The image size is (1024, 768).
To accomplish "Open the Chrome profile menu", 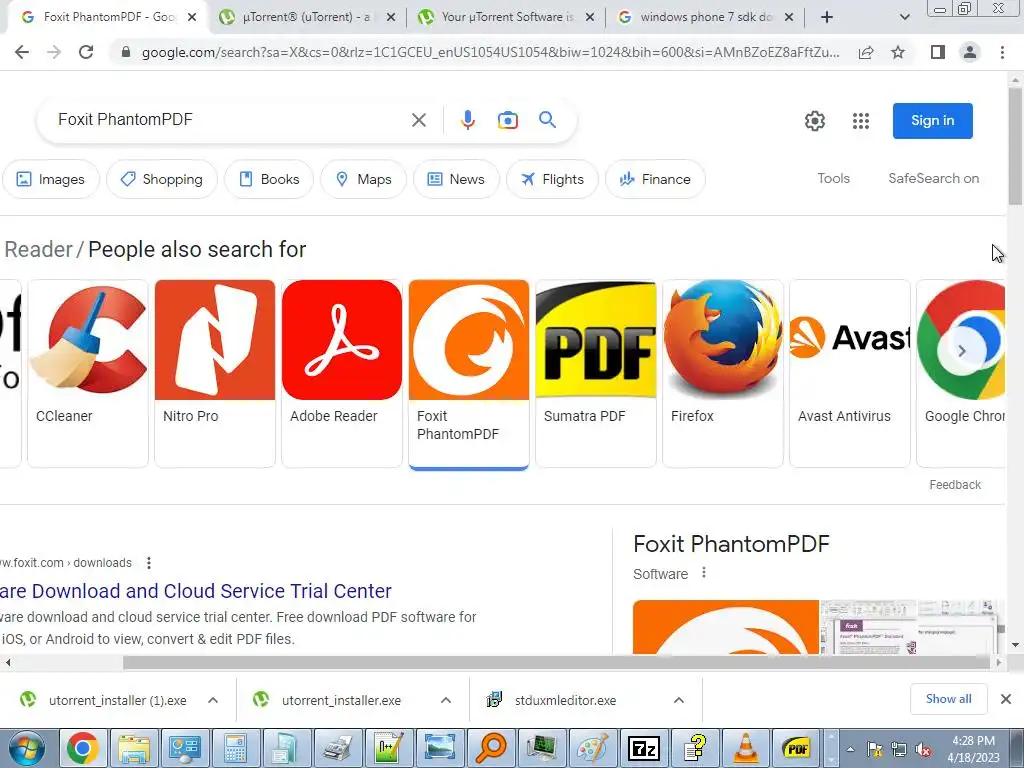I will 970,52.
